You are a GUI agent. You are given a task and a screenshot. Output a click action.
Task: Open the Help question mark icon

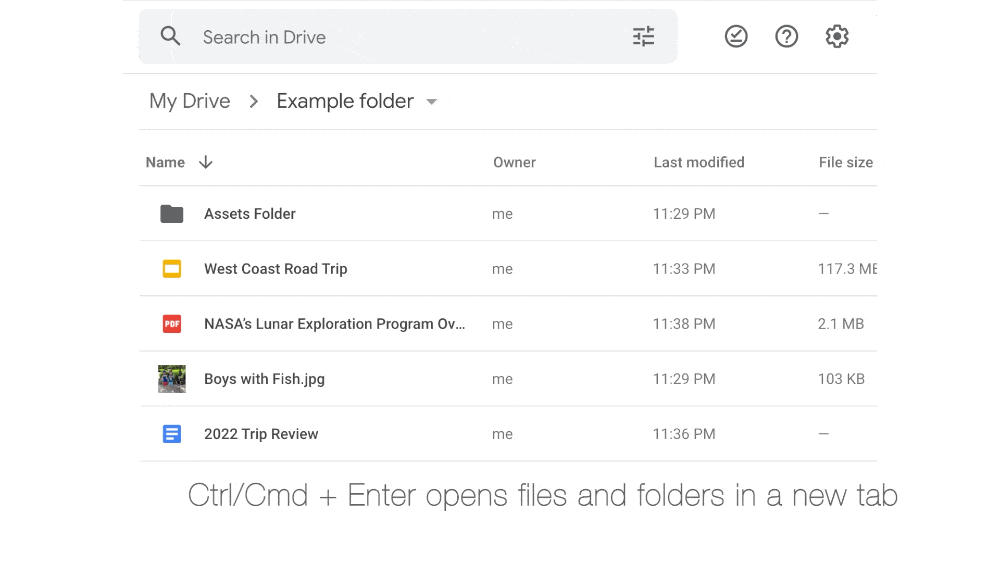pyautogui.click(x=787, y=37)
